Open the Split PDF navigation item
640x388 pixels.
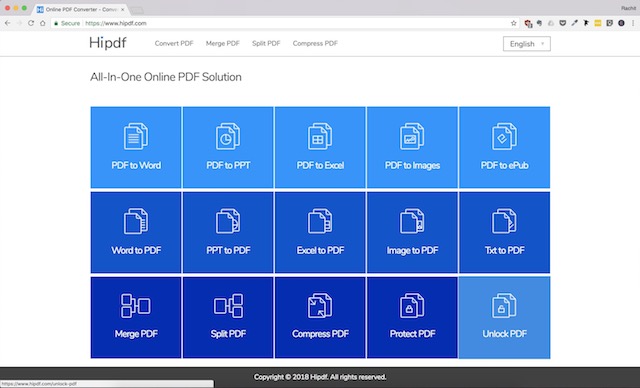pyautogui.click(x=266, y=43)
